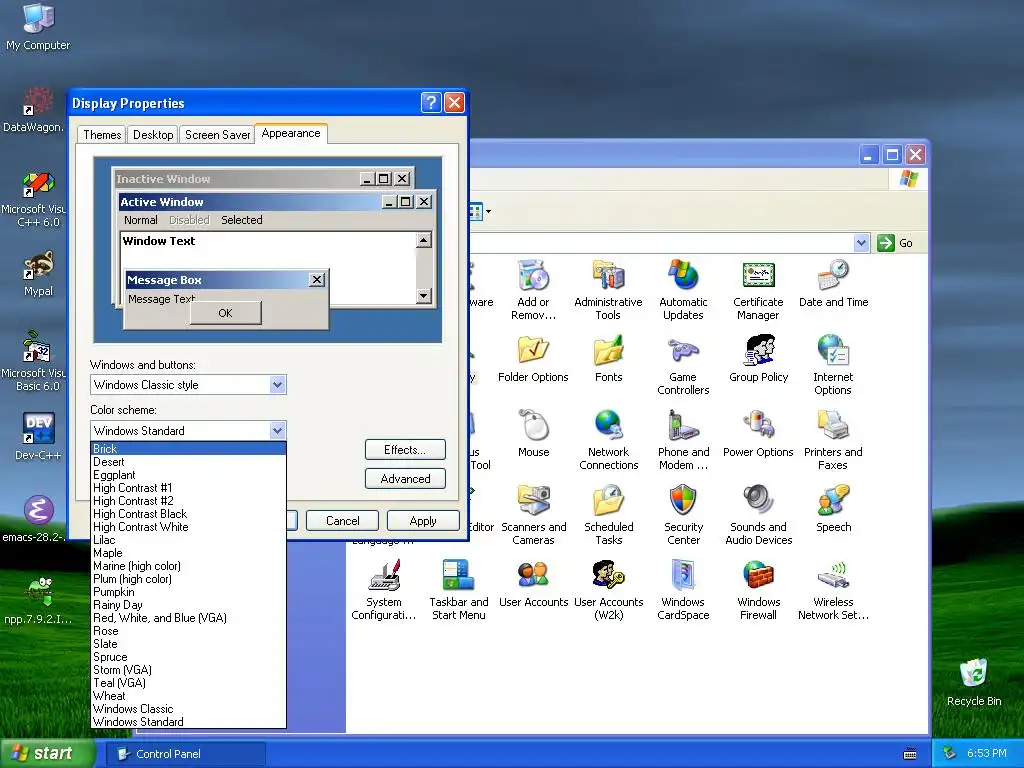Image resolution: width=1024 pixels, height=768 pixels.
Task: Open address bar dropdown in Control Panel
Action: point(861,243)
